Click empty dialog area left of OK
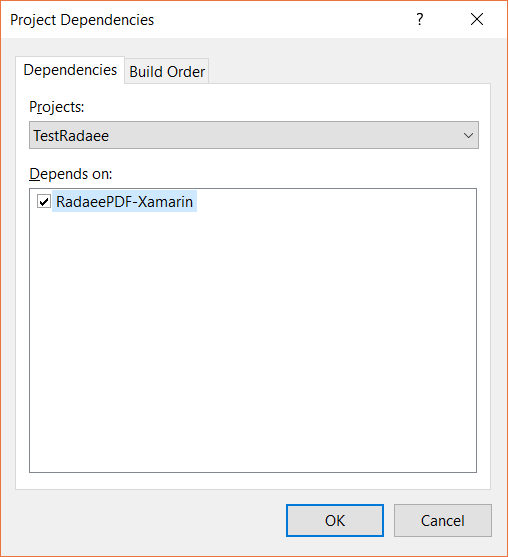Viewport: 509px width, 557px height. click(x=149, y=520)
